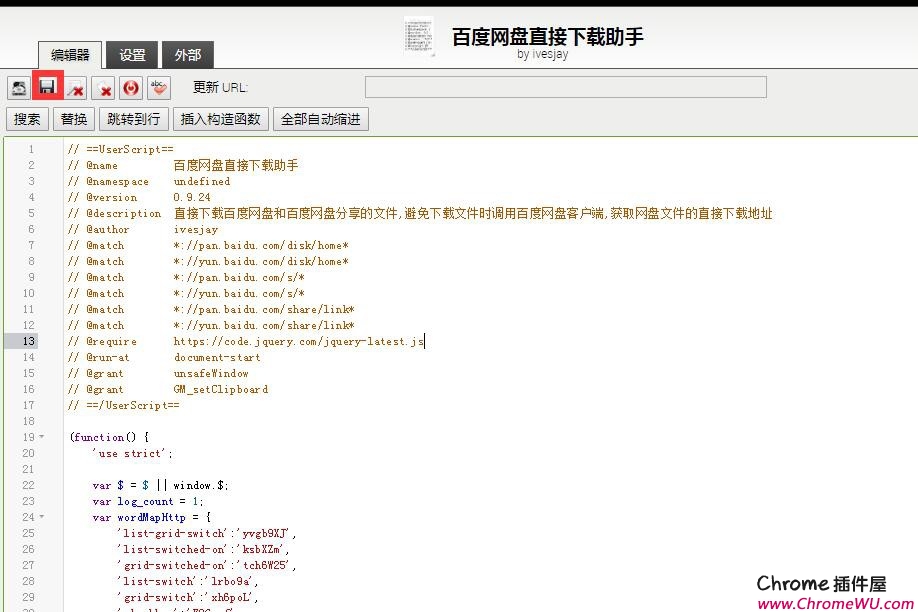The height and width of the screenshot is (612, 918).
Task: Click the 搜索 button
Action: click(28, 119)
